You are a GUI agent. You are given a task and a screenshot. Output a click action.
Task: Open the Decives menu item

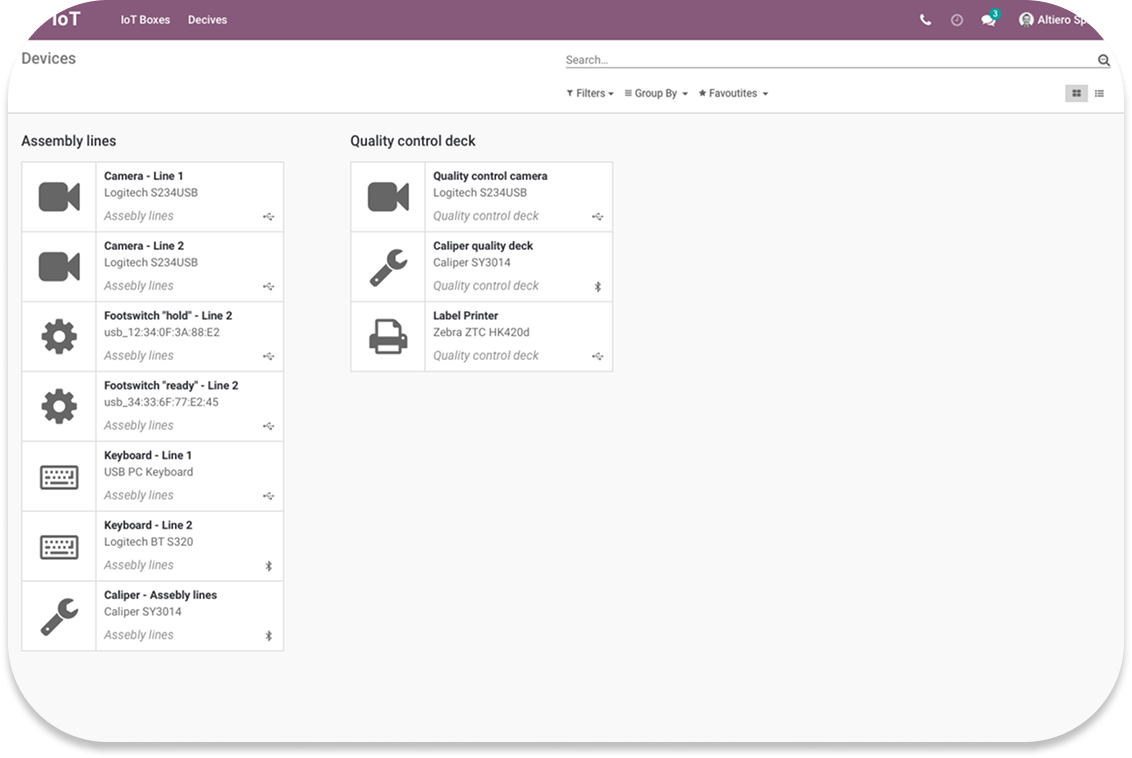(207, 20)
